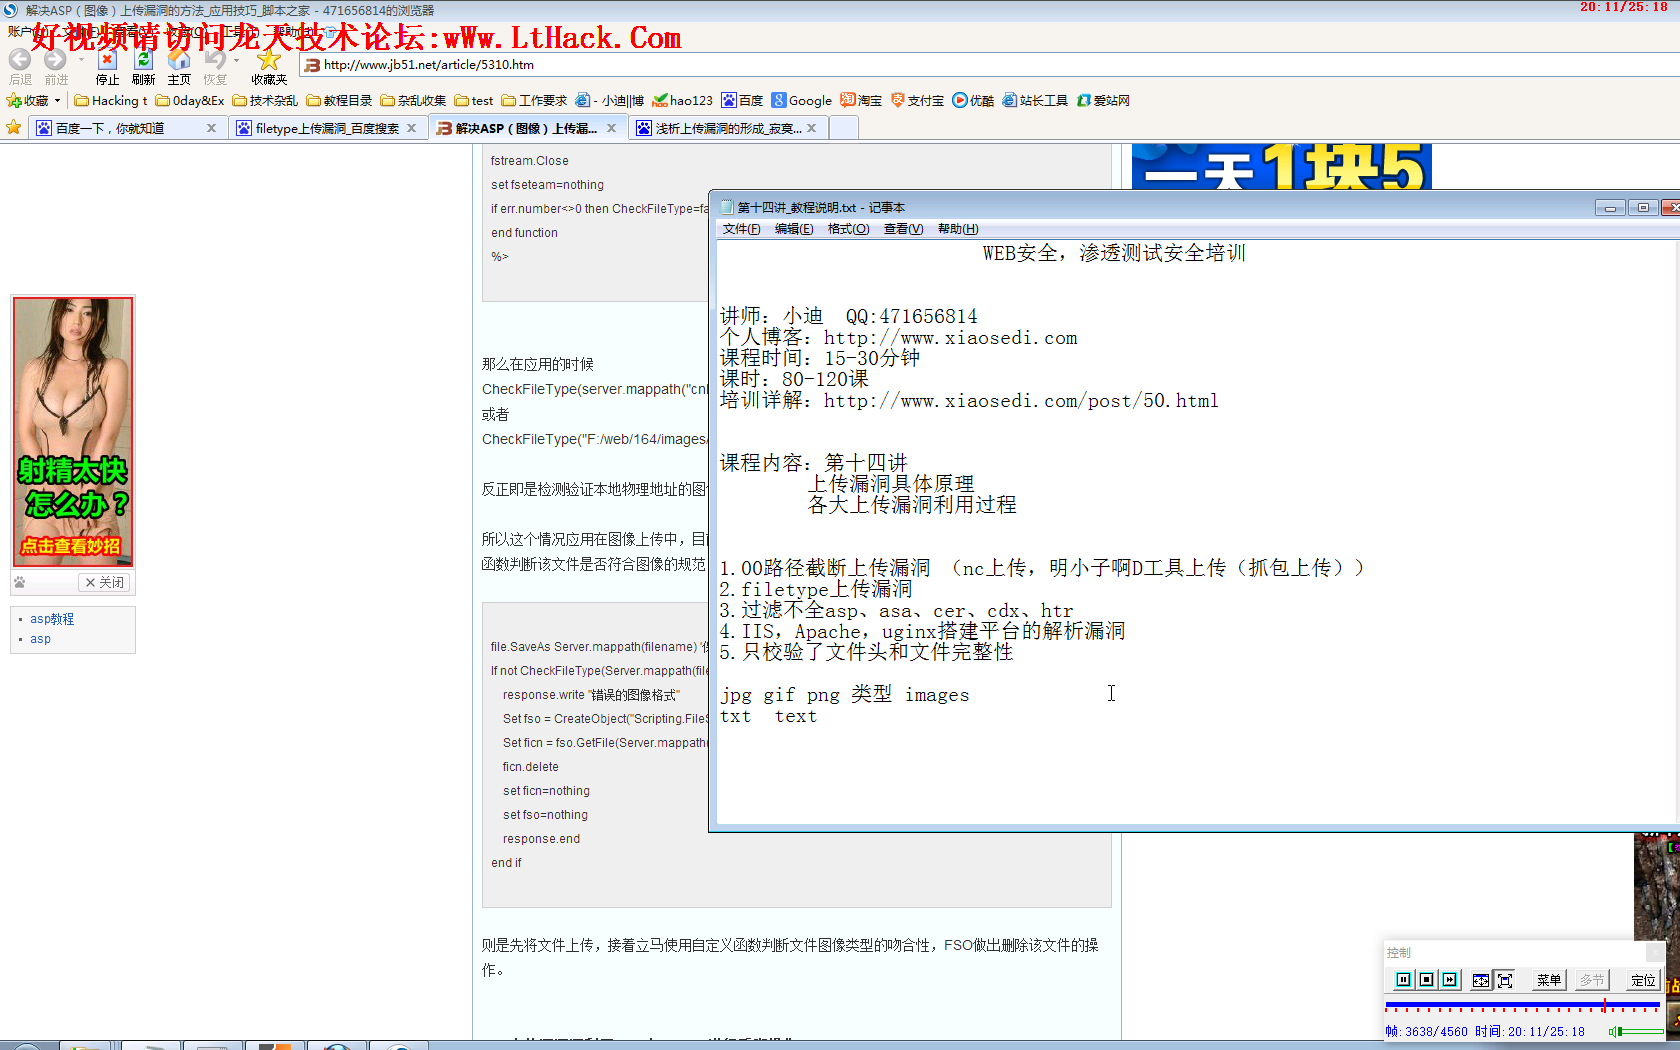1680x1050 pixels.
Task: Click the fast-forward button in the player
Action: pos(1450,980)
